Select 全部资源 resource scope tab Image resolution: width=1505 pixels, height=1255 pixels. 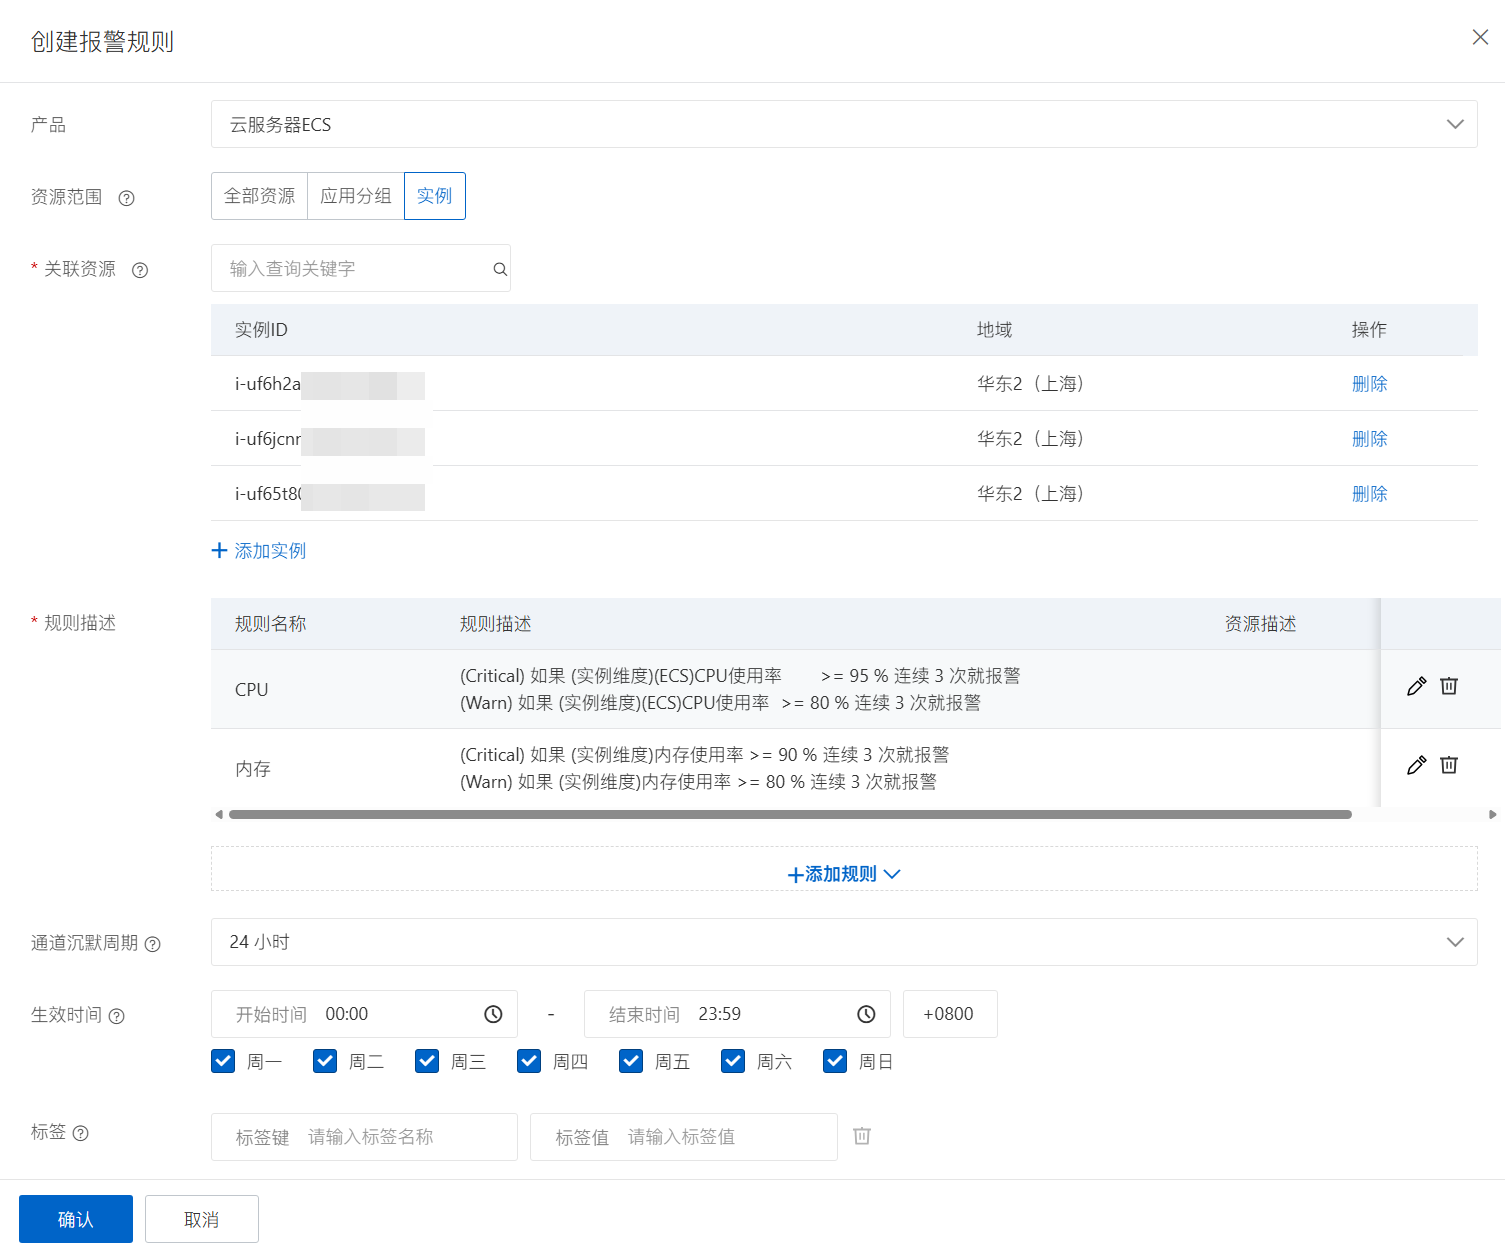(259, 196)
